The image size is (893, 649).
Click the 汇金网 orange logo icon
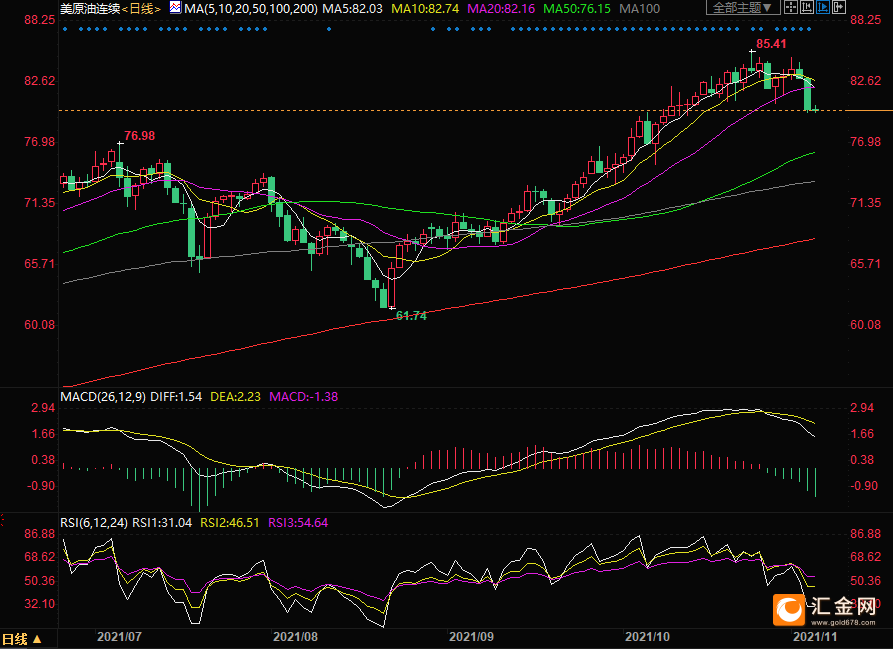(790, 610)
